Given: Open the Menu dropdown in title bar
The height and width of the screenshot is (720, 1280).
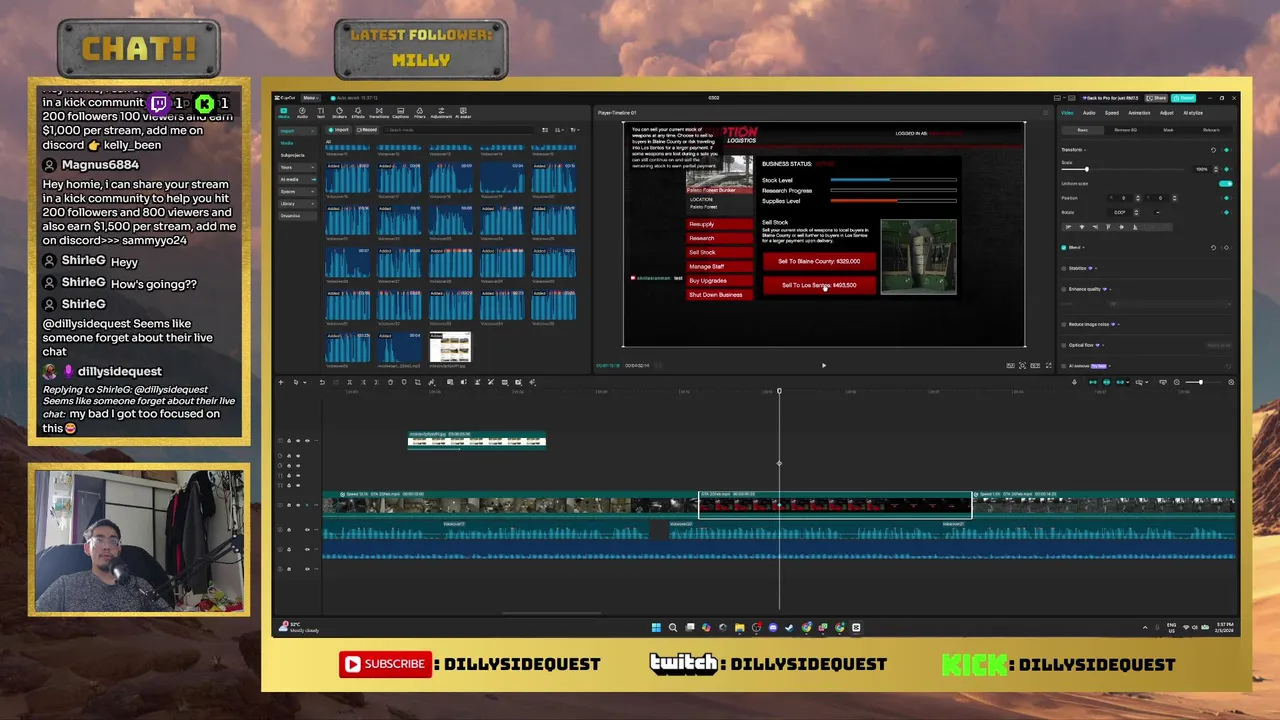Looking at the screenshot, I should [311, 98].
